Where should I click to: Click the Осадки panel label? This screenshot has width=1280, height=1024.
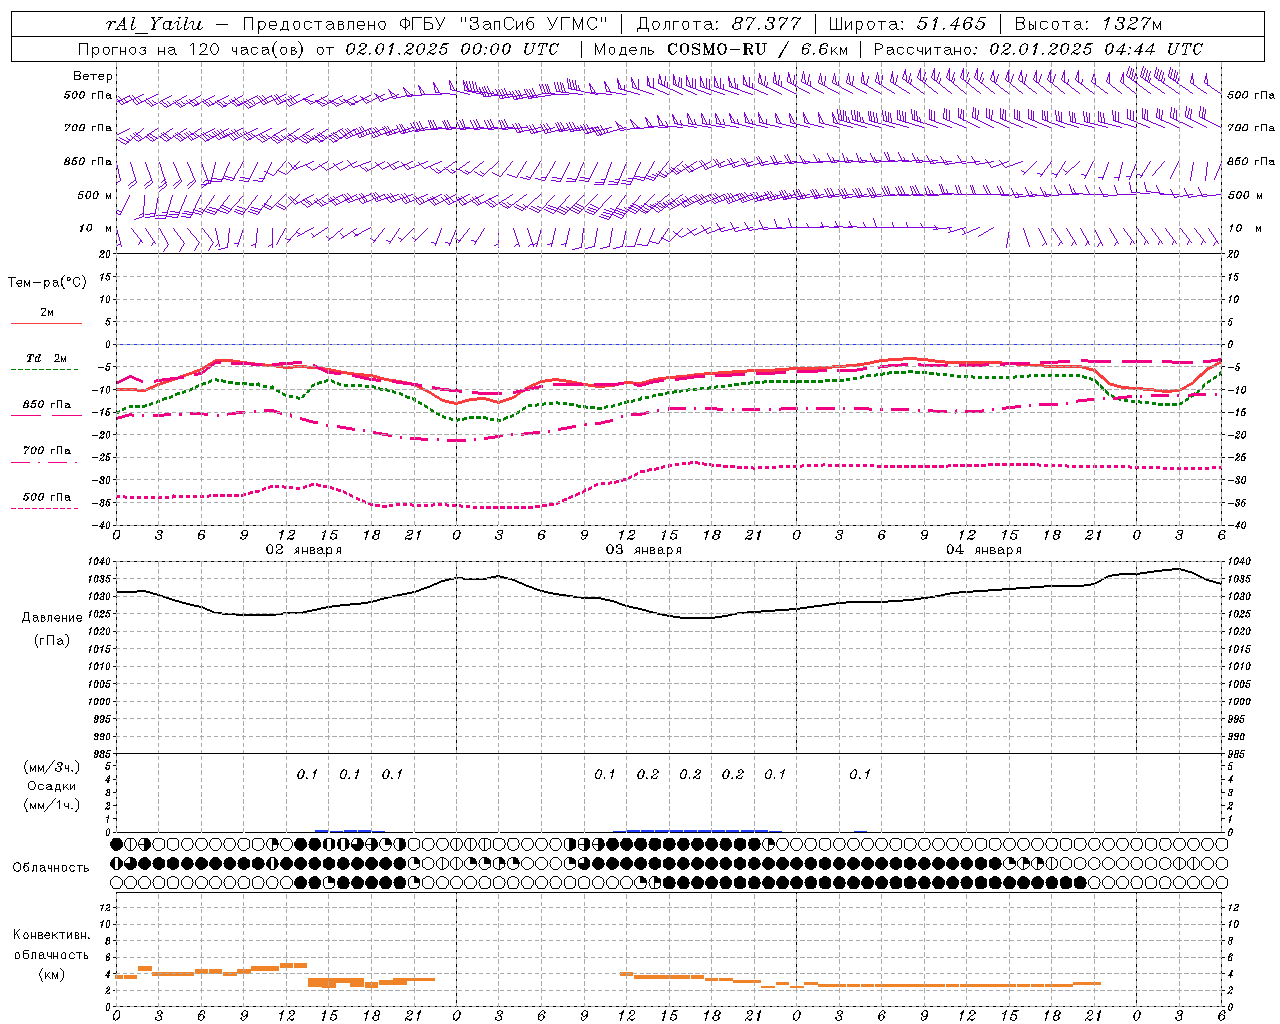pos(52,786)
